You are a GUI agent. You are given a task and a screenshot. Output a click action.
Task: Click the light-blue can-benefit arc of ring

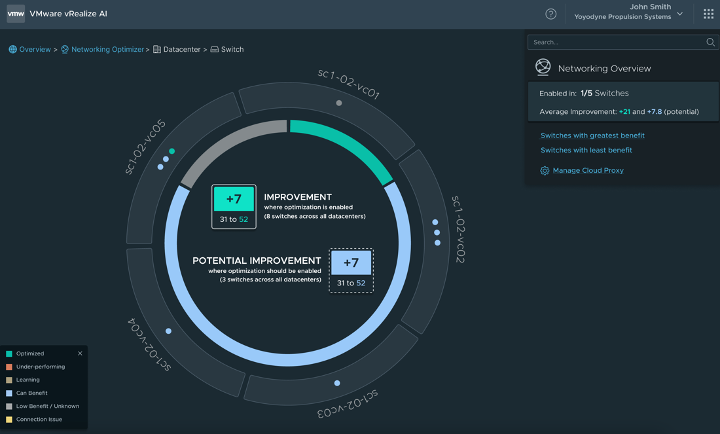click(288, 360)
